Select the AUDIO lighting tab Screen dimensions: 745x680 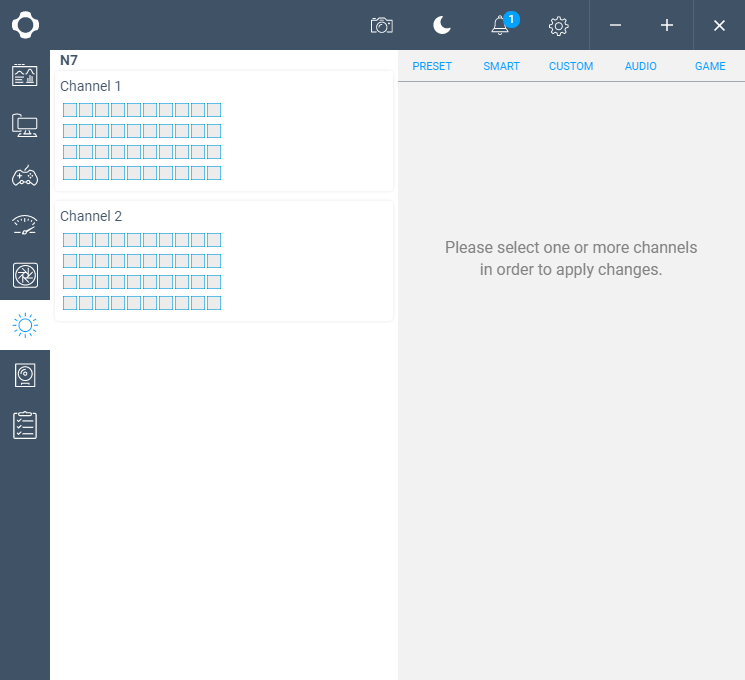click(640, 66)
